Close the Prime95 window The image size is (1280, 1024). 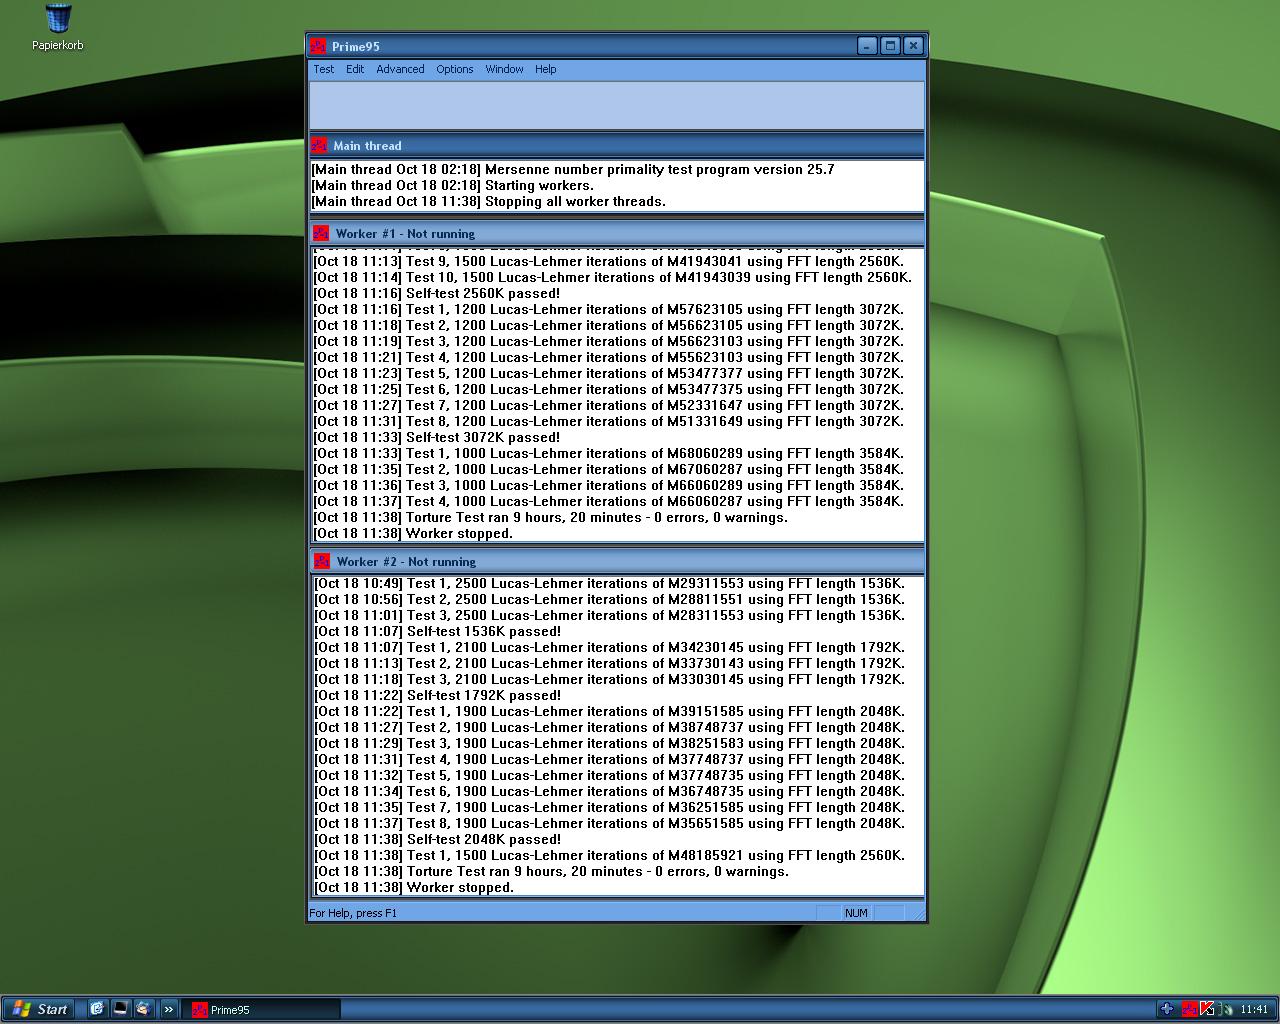click(913, 46)
